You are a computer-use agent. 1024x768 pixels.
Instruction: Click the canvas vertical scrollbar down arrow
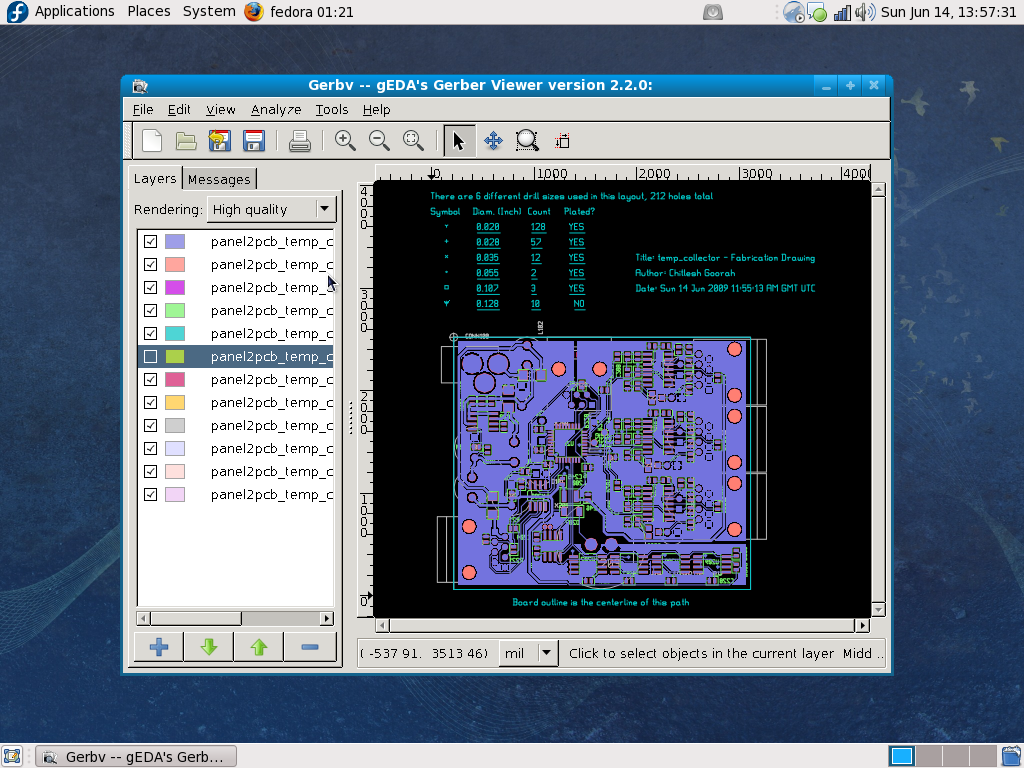[x=878, y=610]
